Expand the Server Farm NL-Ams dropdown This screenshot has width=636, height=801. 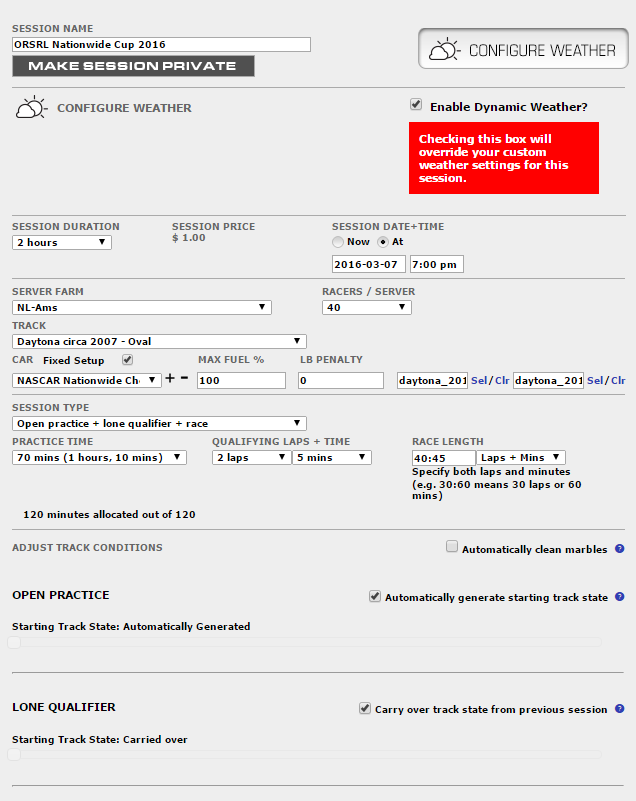coord(142,308)
